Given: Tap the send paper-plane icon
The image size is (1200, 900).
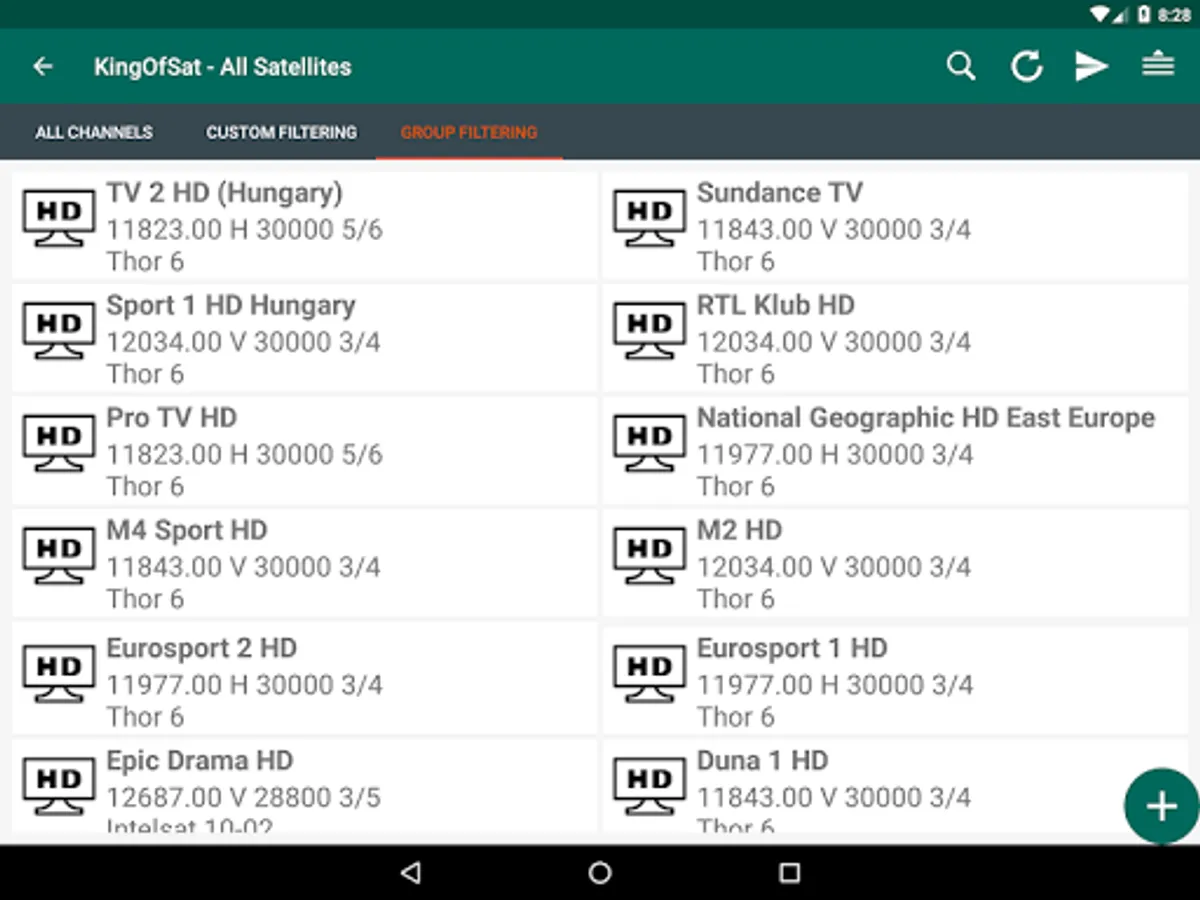Looking at the screenshot, I should click(x=1092, y=67).
